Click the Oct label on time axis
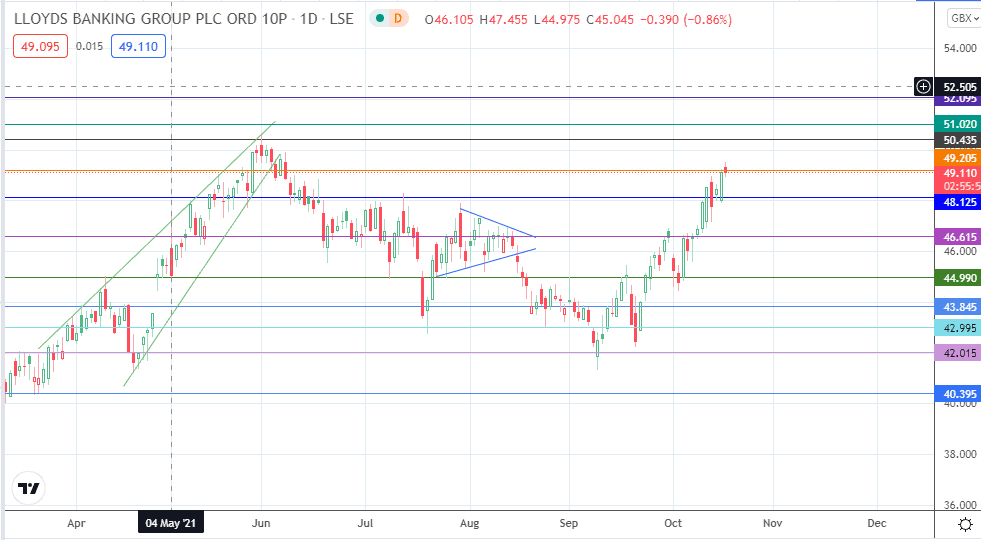 673,523
